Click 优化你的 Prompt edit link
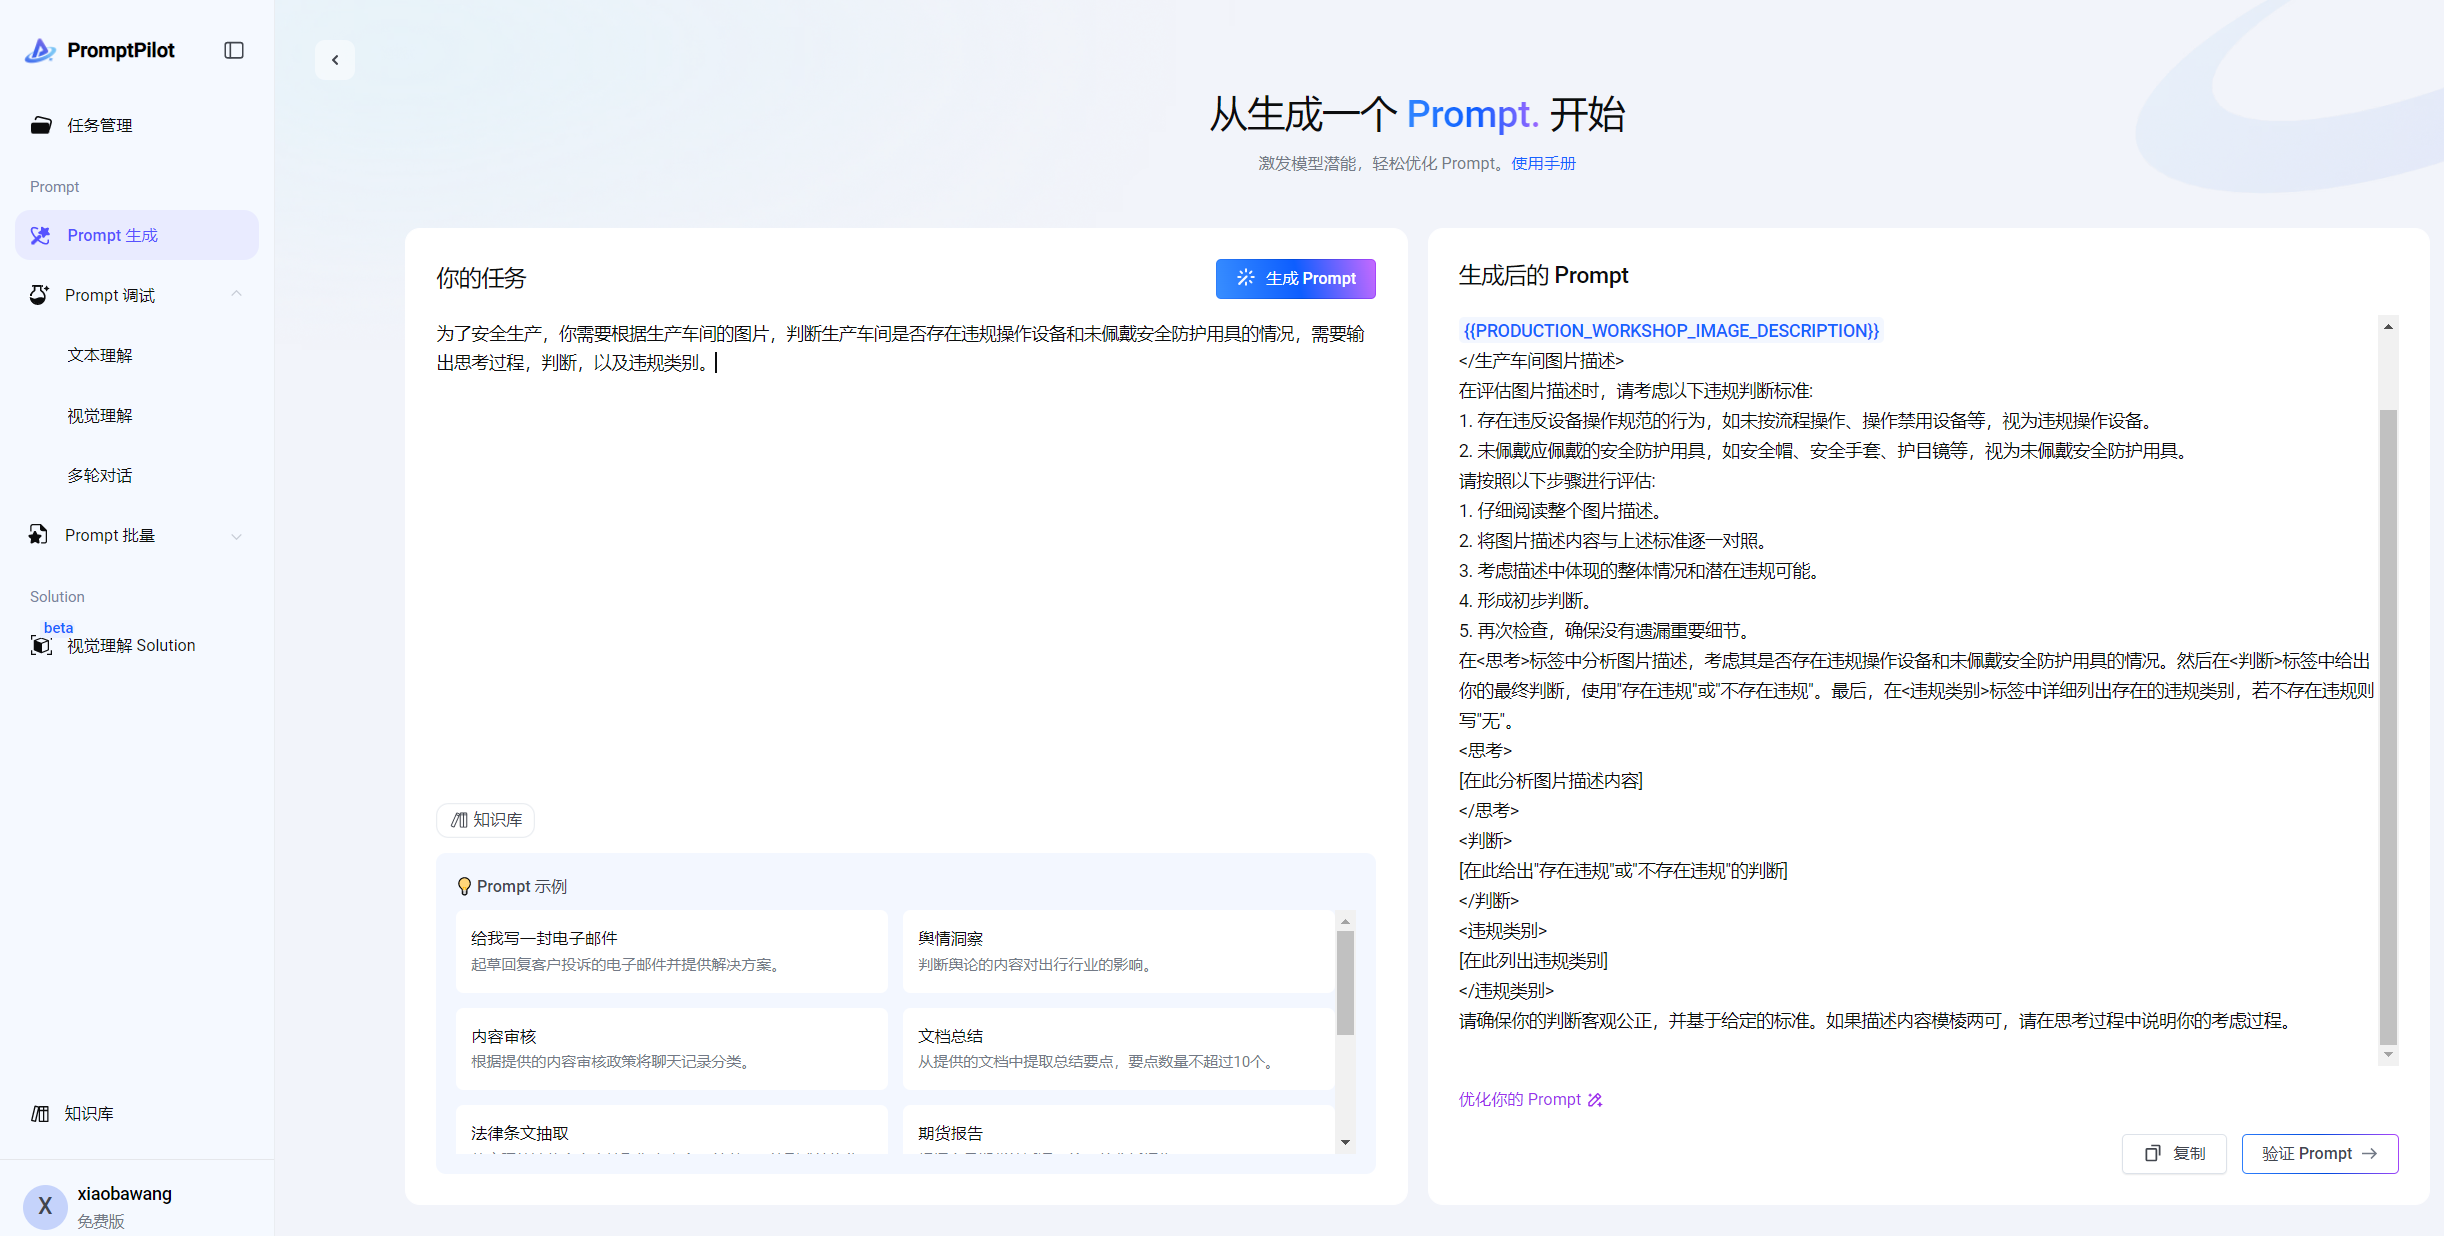Image resolution: width=2444 pixels, height=1236 pixels. 1530,1099
